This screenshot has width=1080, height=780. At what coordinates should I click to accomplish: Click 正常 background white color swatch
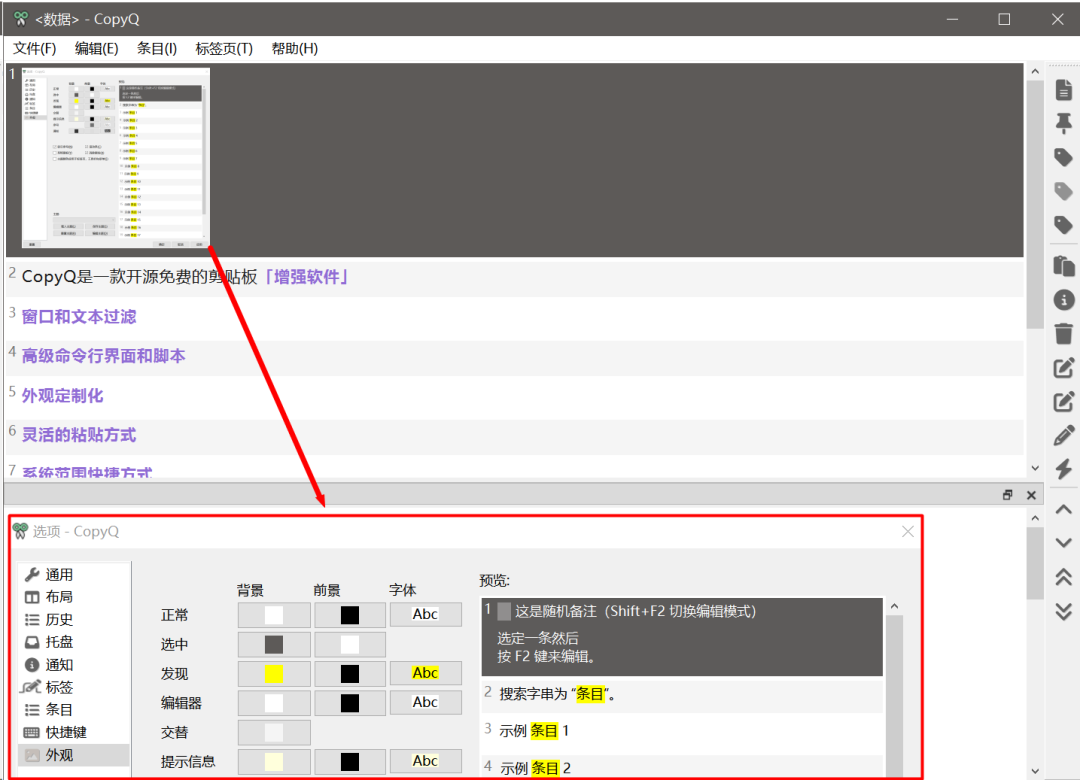[274, 615]
